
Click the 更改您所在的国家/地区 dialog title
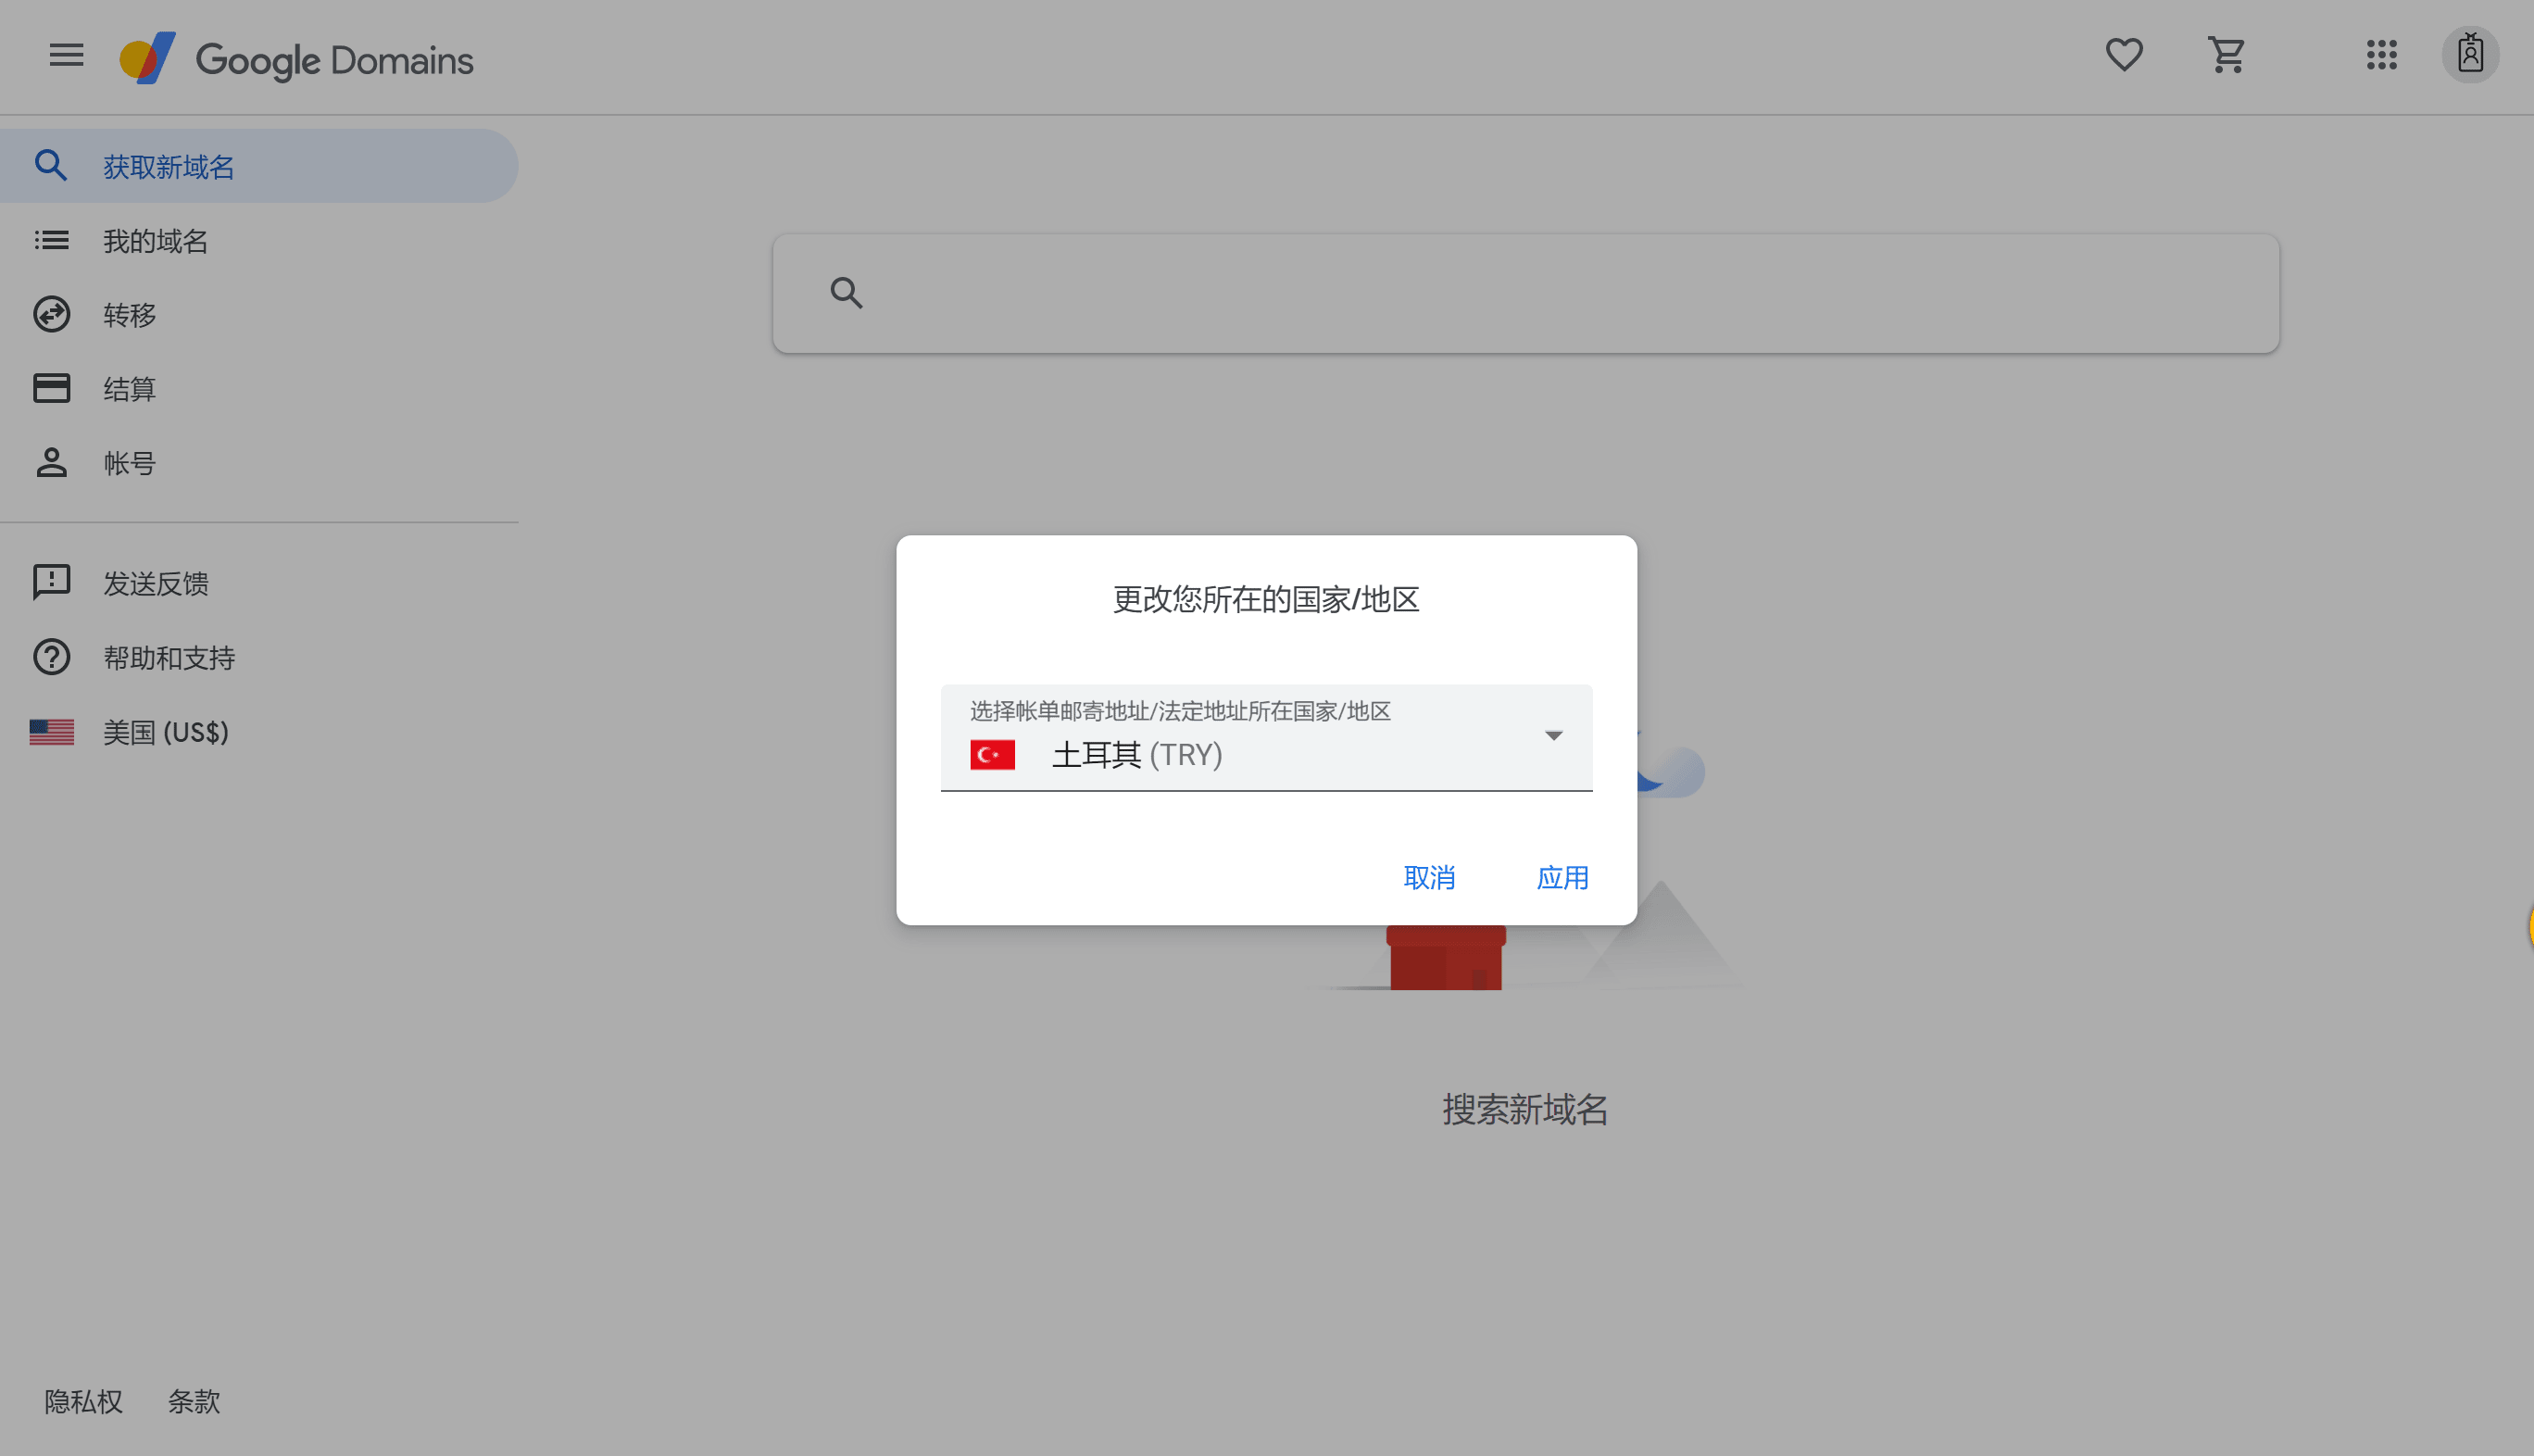(1266, 599)
